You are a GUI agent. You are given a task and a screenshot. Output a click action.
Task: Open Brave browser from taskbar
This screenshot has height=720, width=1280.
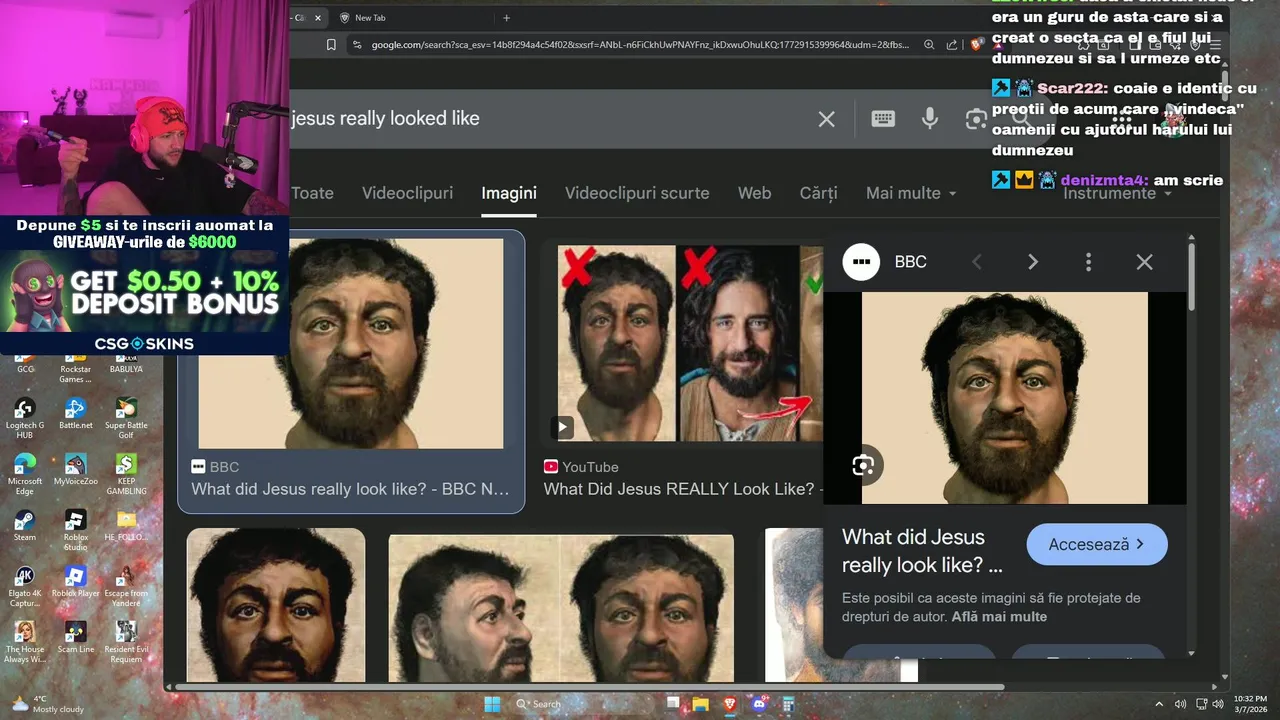pos(730,704)
